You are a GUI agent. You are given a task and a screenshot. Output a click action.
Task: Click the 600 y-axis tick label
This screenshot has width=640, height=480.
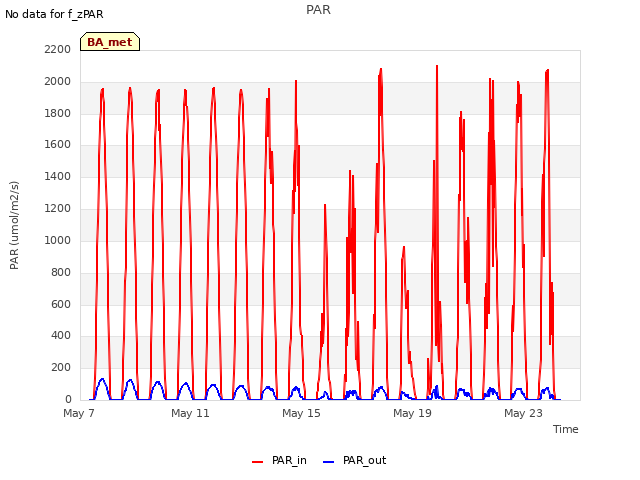pyautogui.click(x=61, y=304)
